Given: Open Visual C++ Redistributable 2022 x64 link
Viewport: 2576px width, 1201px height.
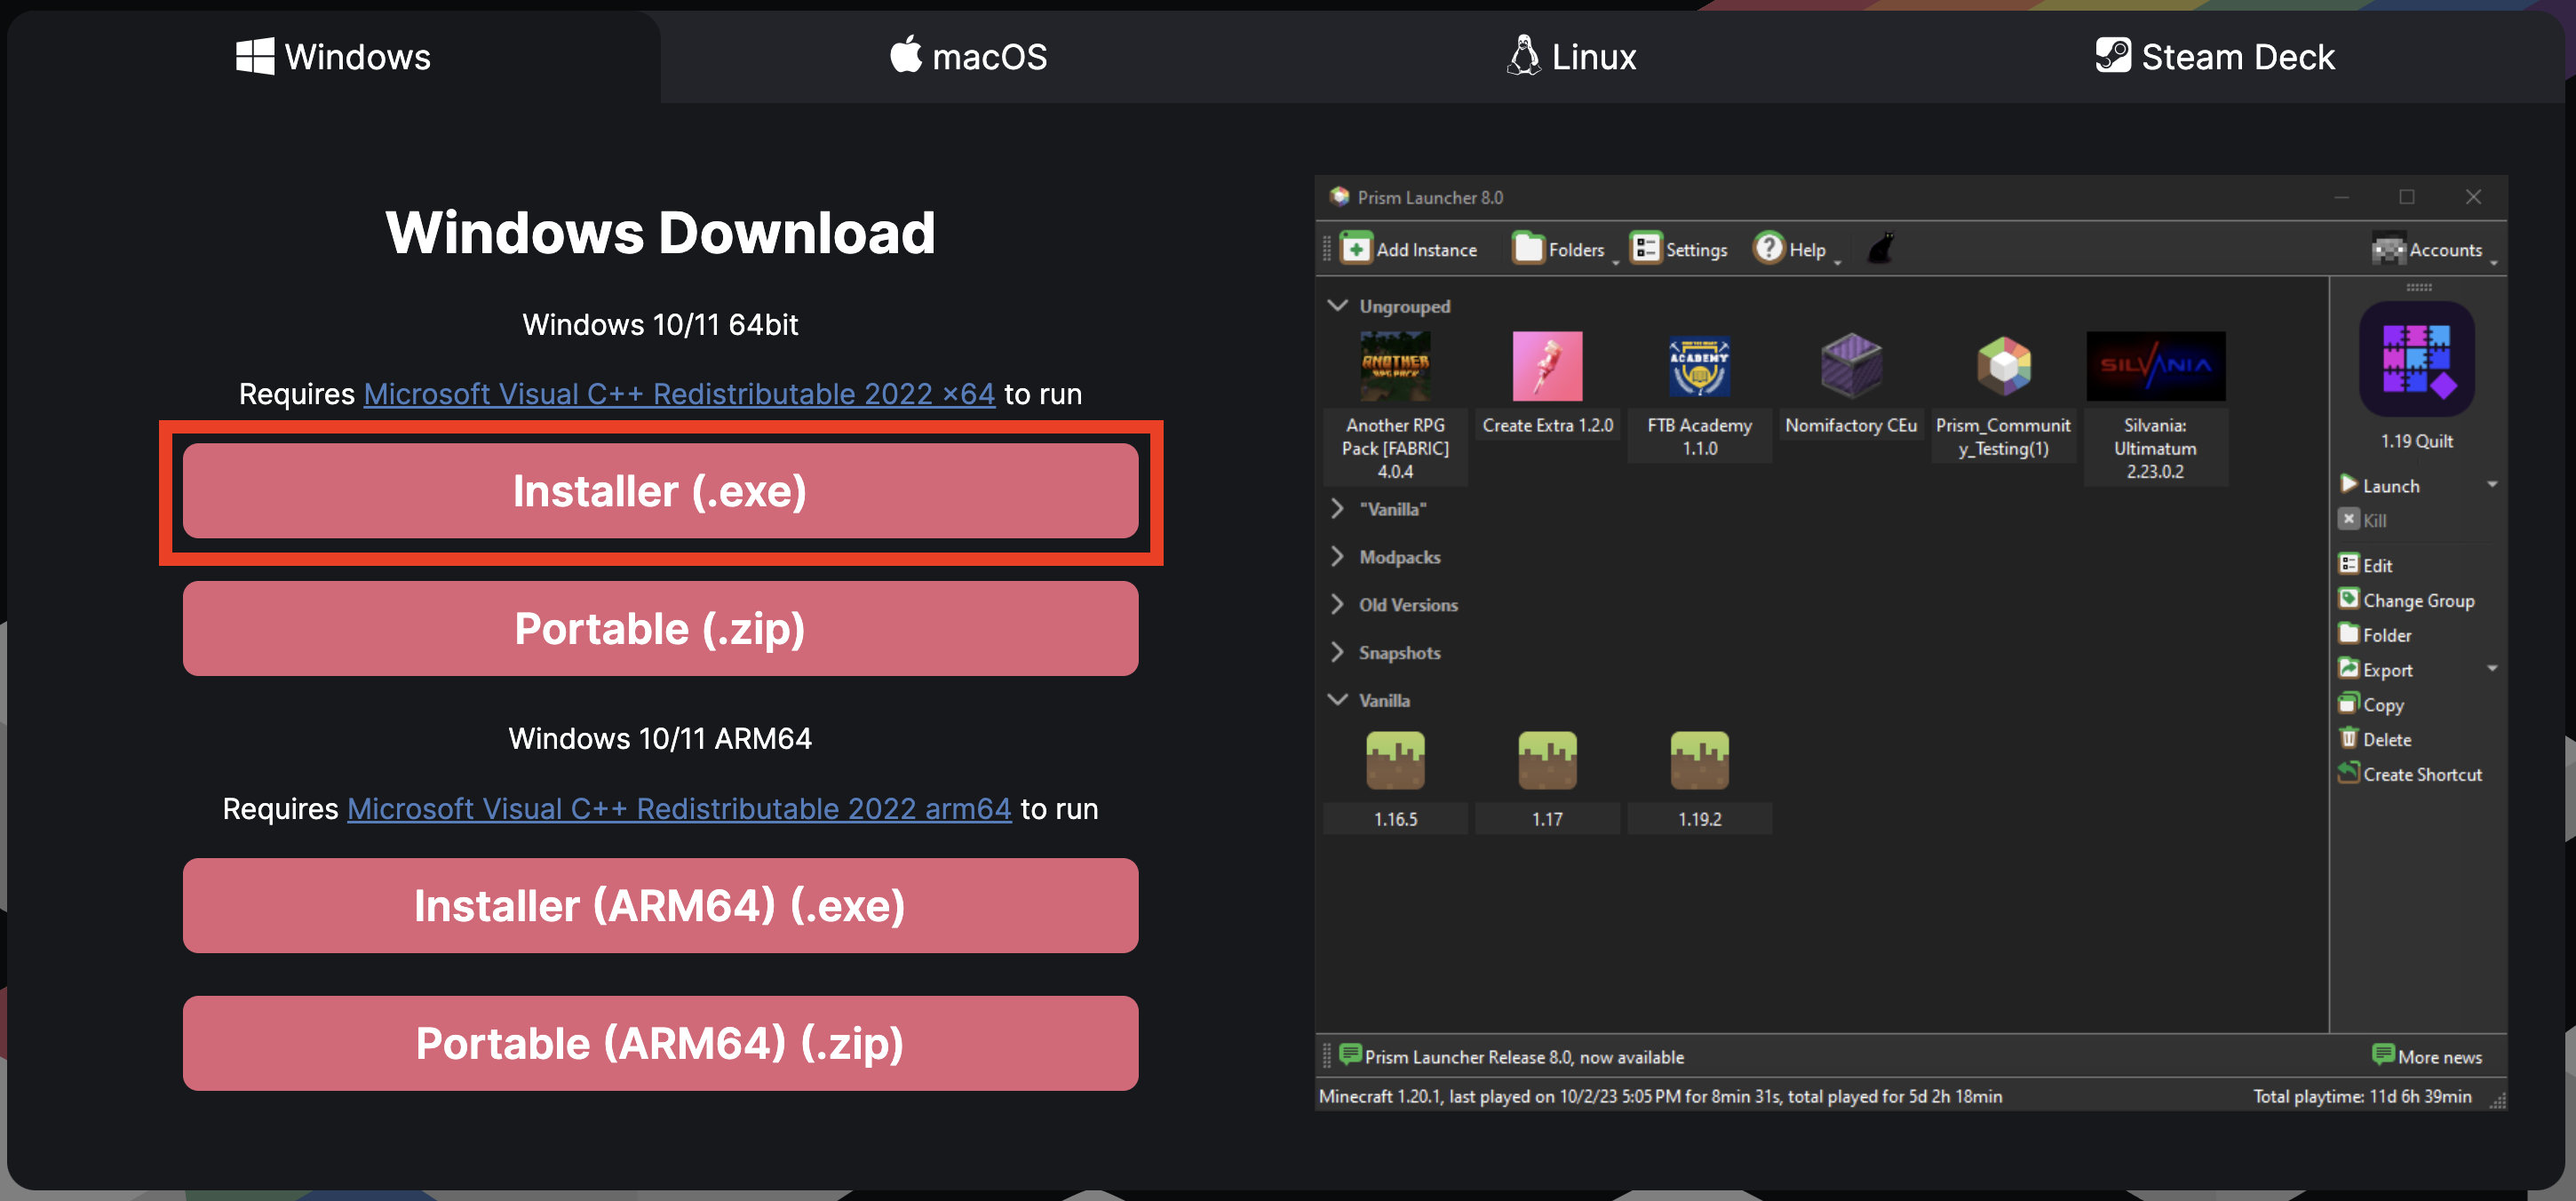Looking at the screenshot, I should point(679,394).
